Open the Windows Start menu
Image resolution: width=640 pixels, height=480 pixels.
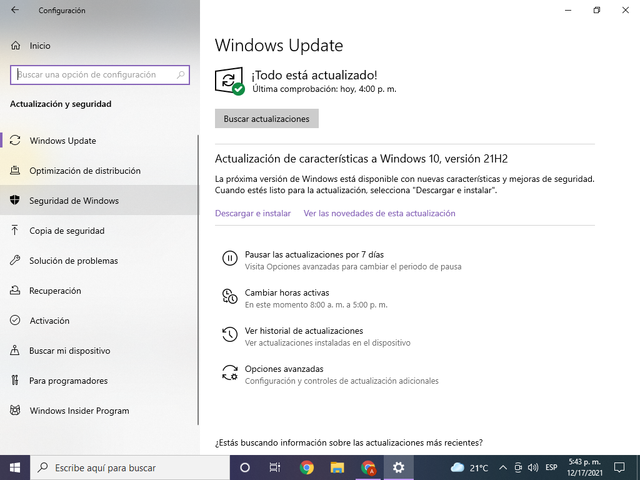[15, 468]
